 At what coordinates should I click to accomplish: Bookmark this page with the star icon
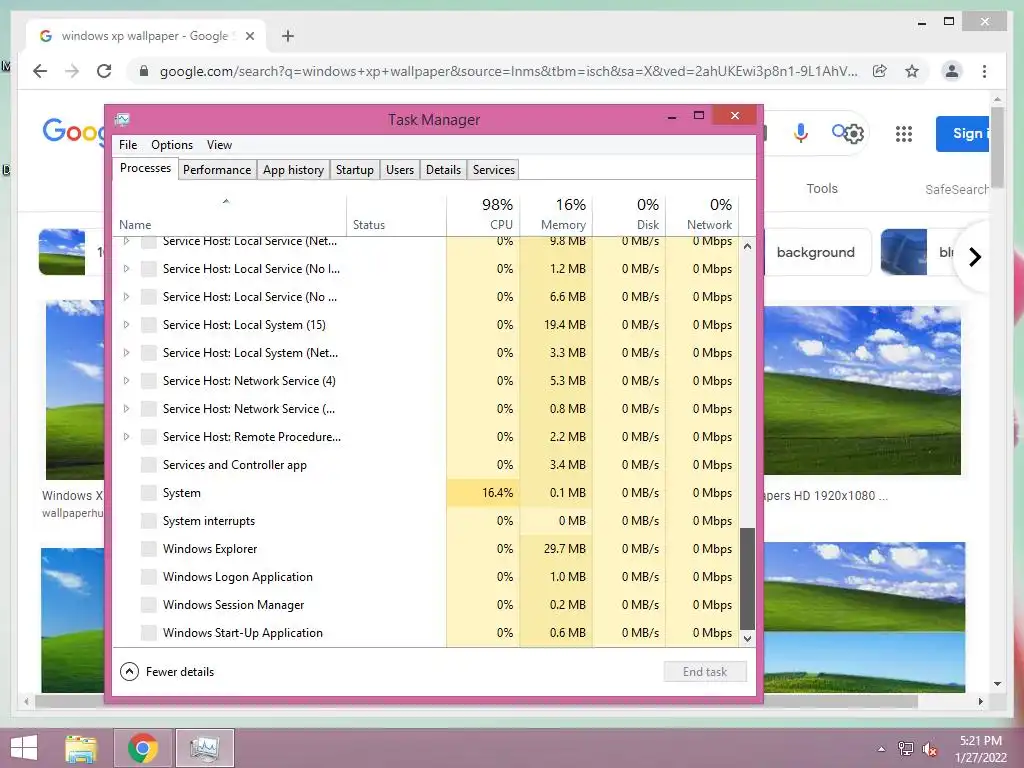coord(912,71)
